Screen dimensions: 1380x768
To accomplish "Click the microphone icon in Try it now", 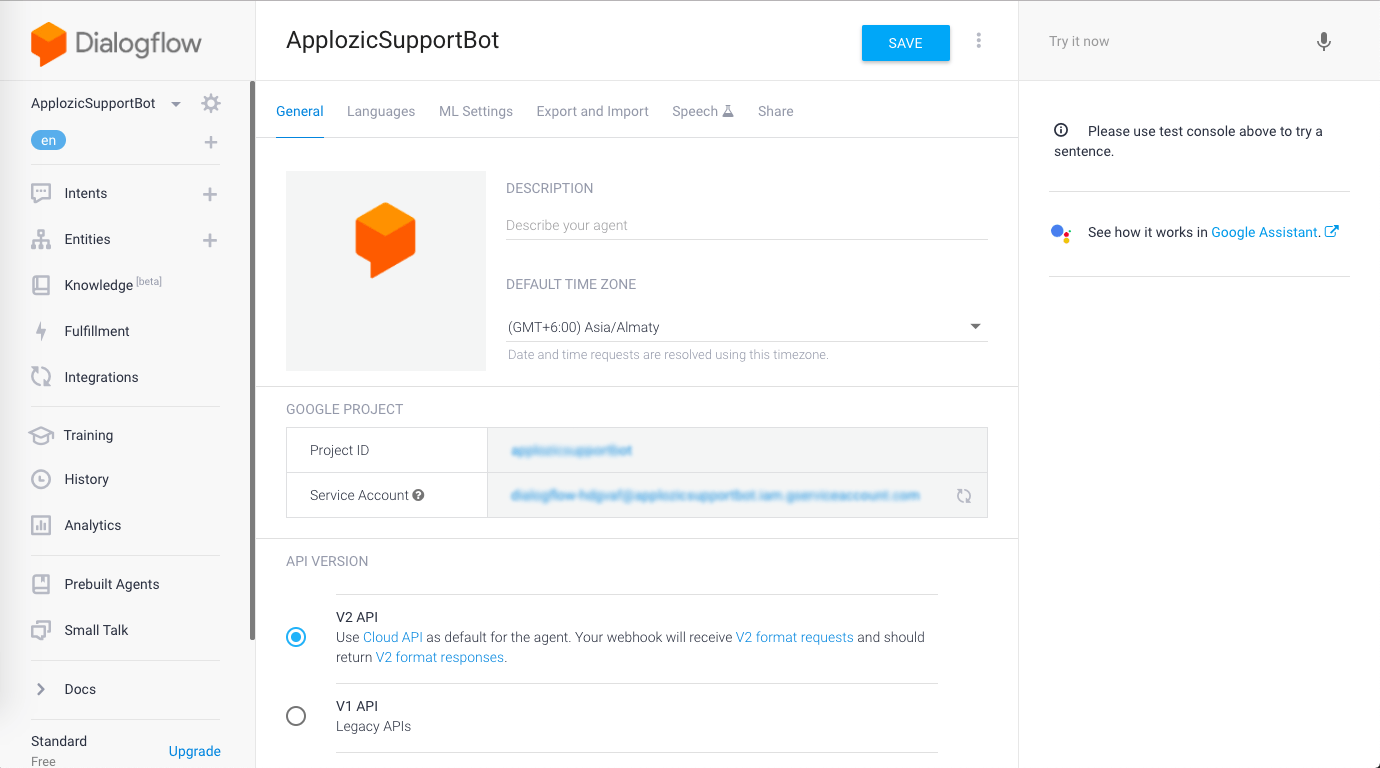I will click(x=1324, y=41).
